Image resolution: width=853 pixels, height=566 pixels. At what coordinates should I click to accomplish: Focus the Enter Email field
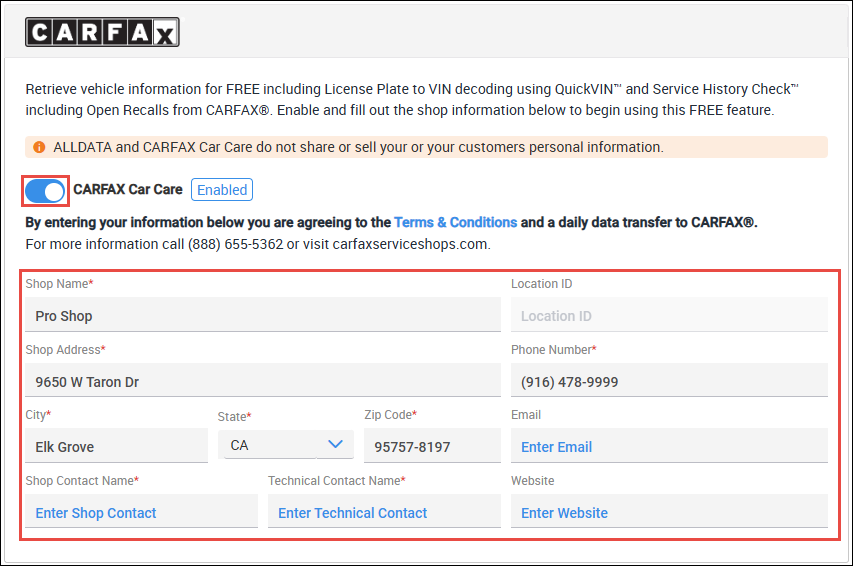click(x=668, y=447)
